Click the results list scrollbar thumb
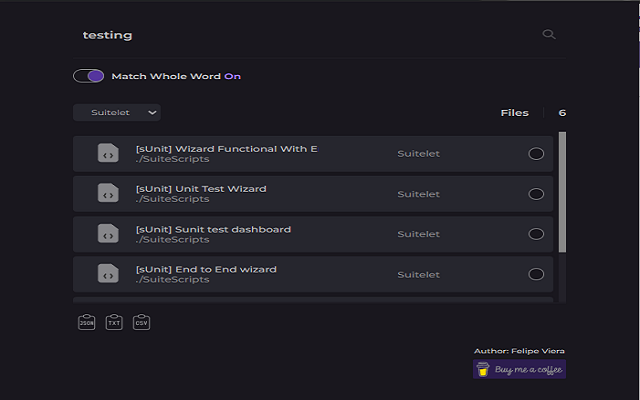Image resolution: width=640 pixels, height=400 pixels. tap(562, 192)
